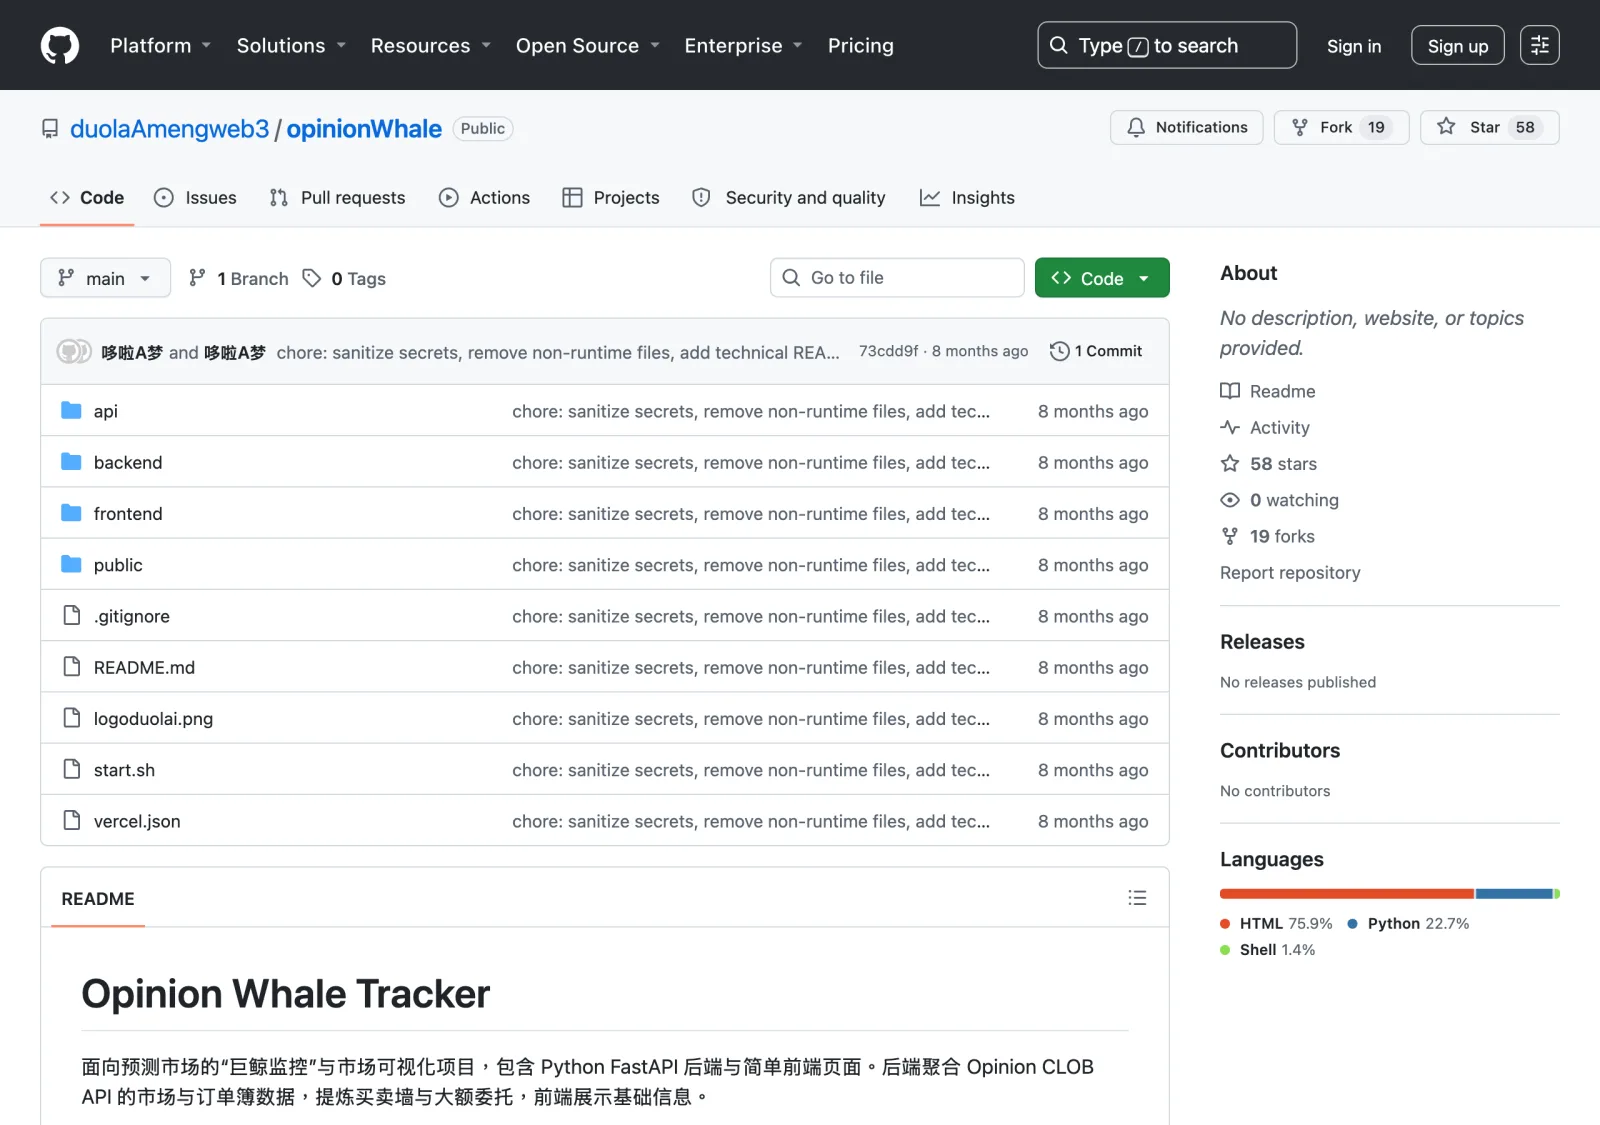
Task: Click the tag icon beside 0 Tags
Action: [312, 278]
